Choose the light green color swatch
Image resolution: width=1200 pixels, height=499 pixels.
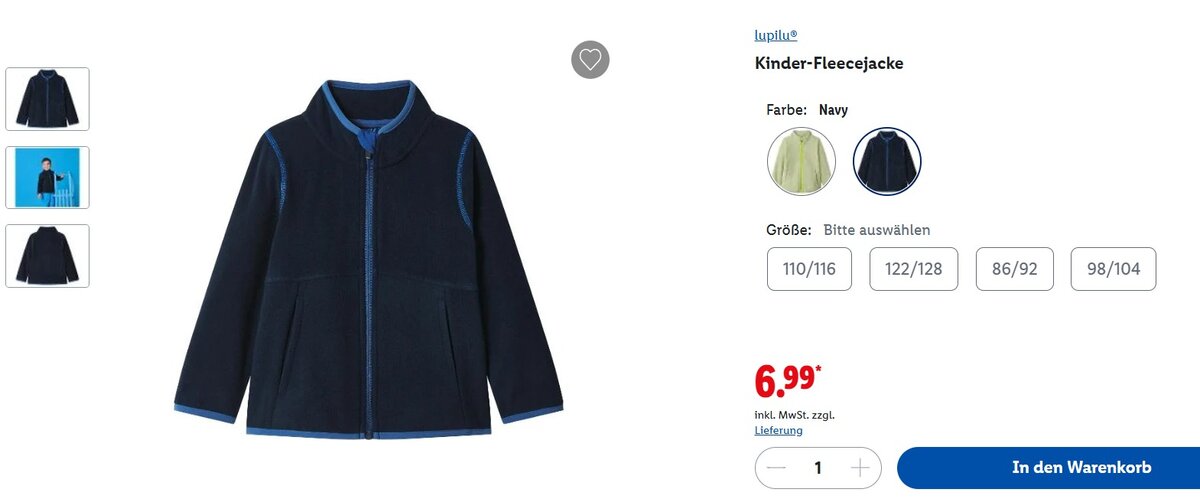801,161
